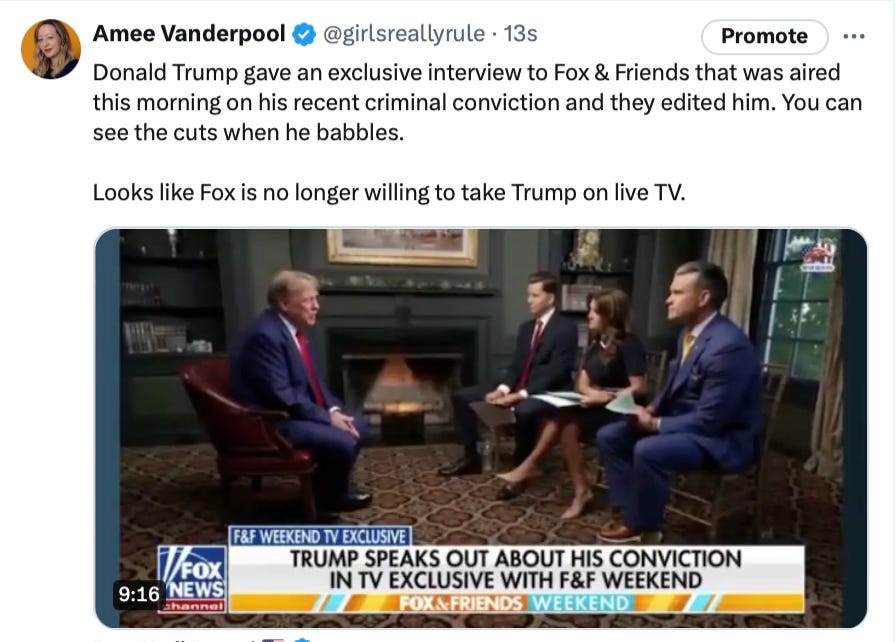Open the 13s timestamp permalink

521,34
